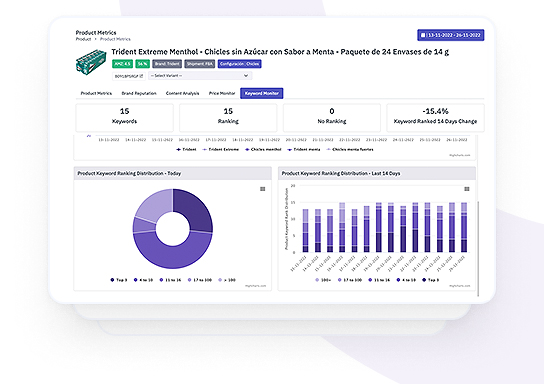Toggle 11 to 16 in bar chart legend

click(379, 280)
